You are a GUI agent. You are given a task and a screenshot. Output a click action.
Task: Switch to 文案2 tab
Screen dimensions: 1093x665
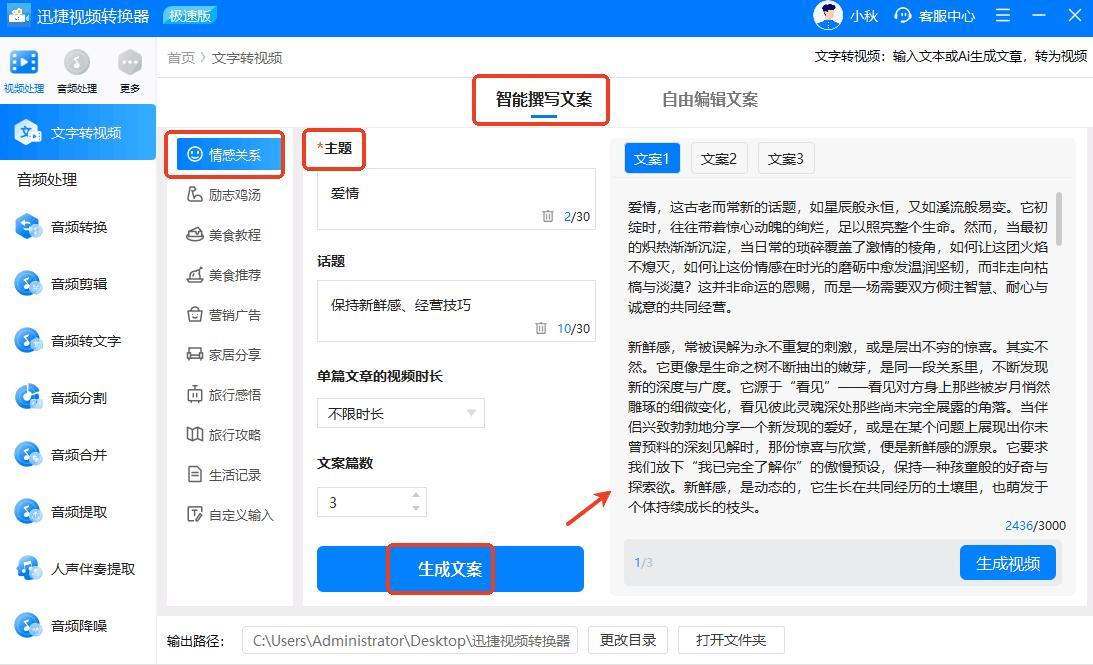pyautogui.click(x=718, y=158)
